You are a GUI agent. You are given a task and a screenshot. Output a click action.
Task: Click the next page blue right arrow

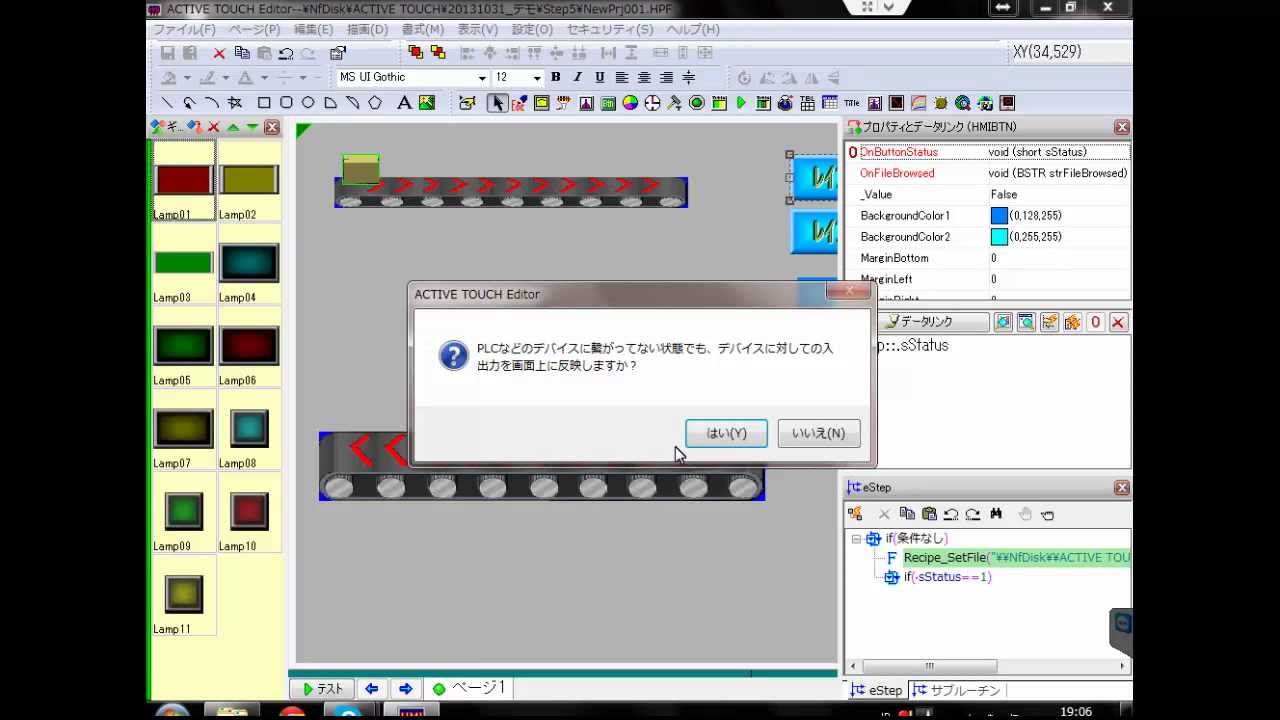tap(405, 689)
